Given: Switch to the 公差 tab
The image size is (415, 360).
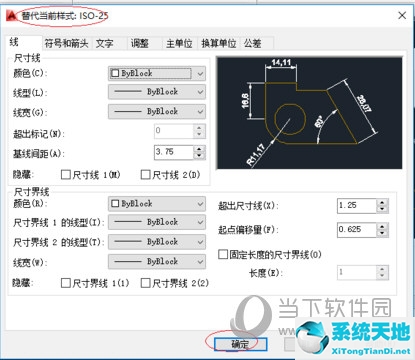Looking at the screenshot, I should pos(252,43).
